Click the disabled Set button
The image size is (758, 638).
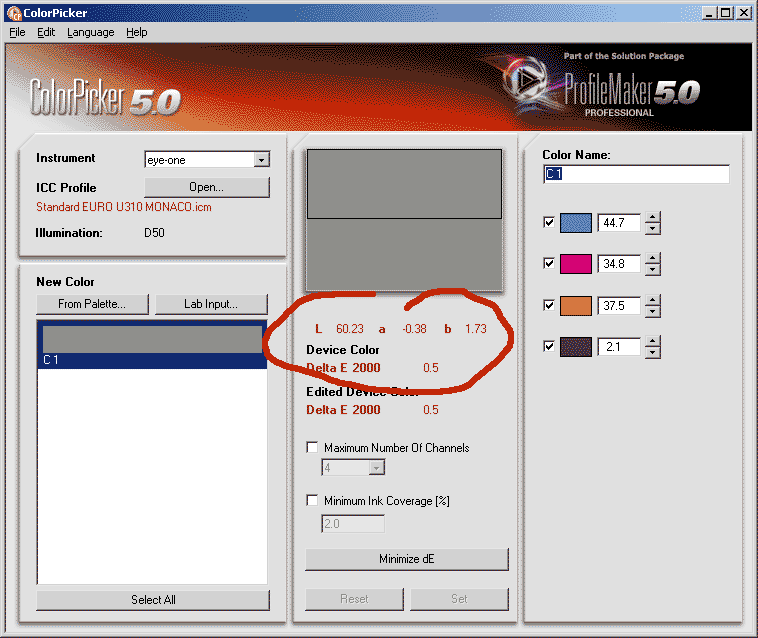459,599
